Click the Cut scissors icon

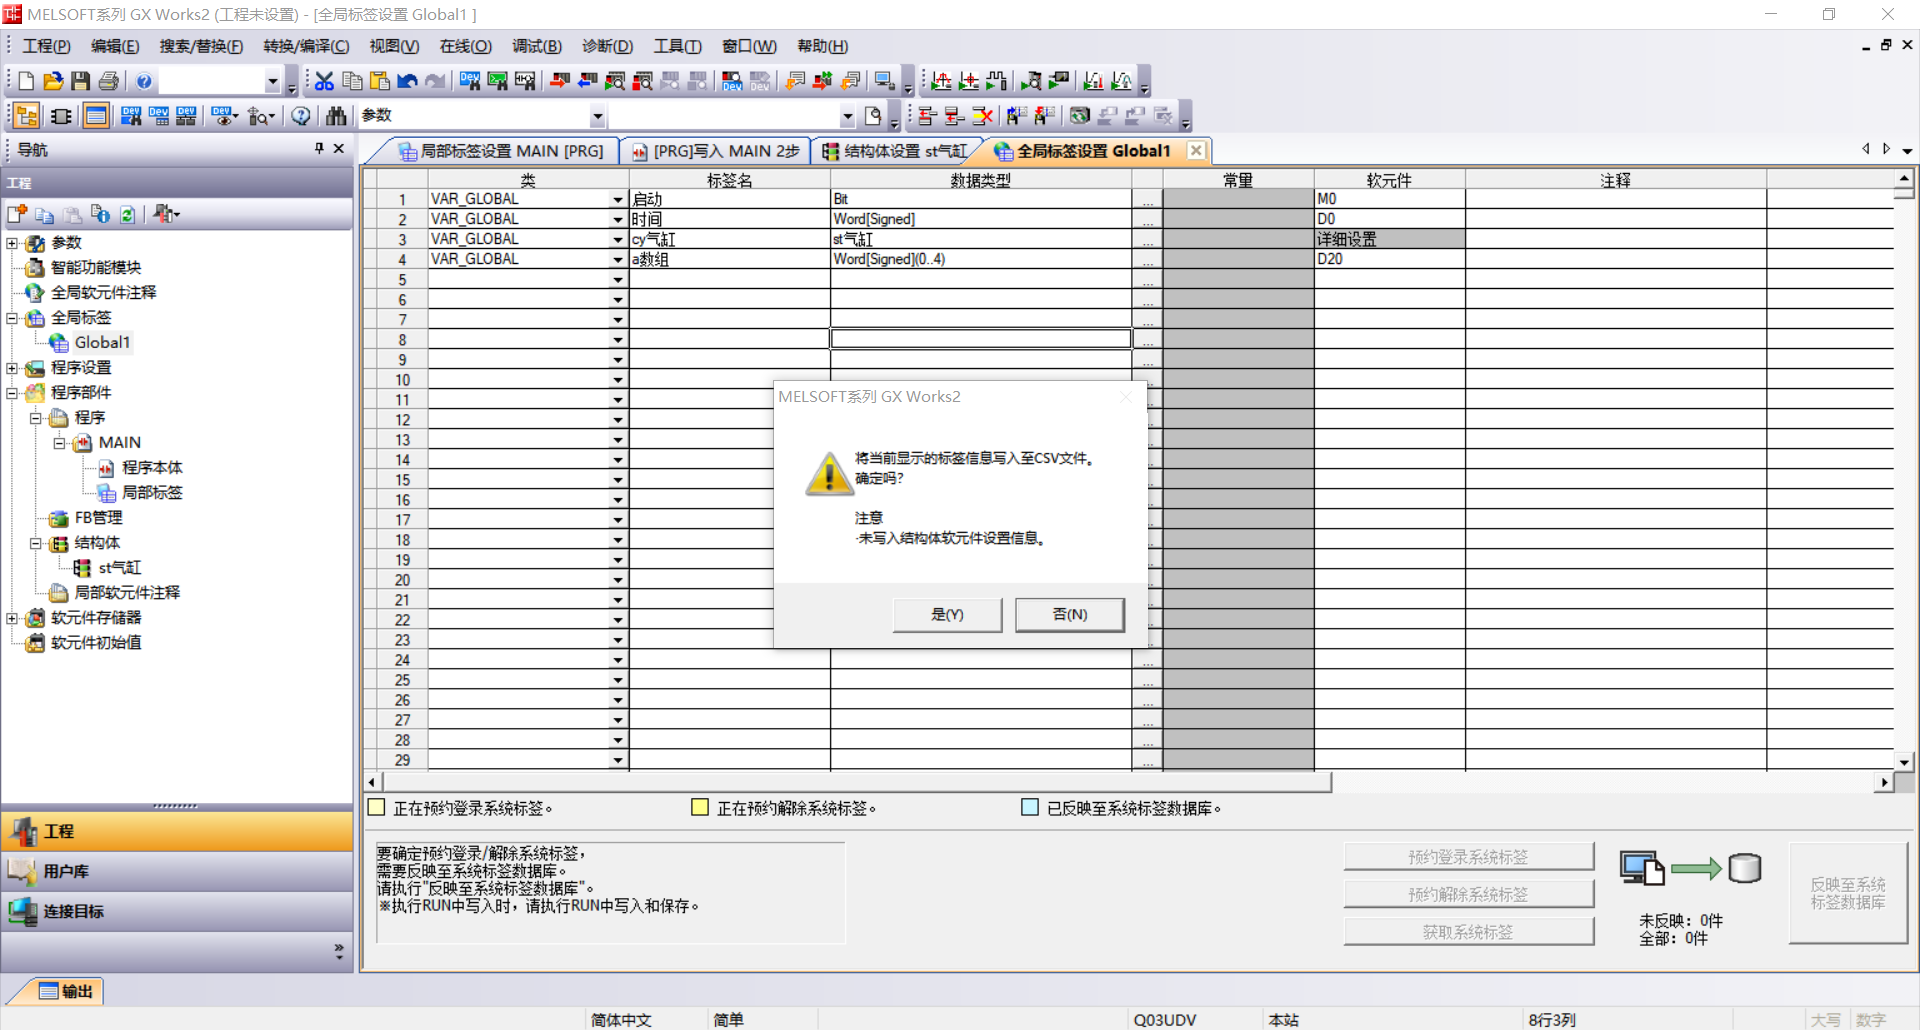click(x=324, y=81)
